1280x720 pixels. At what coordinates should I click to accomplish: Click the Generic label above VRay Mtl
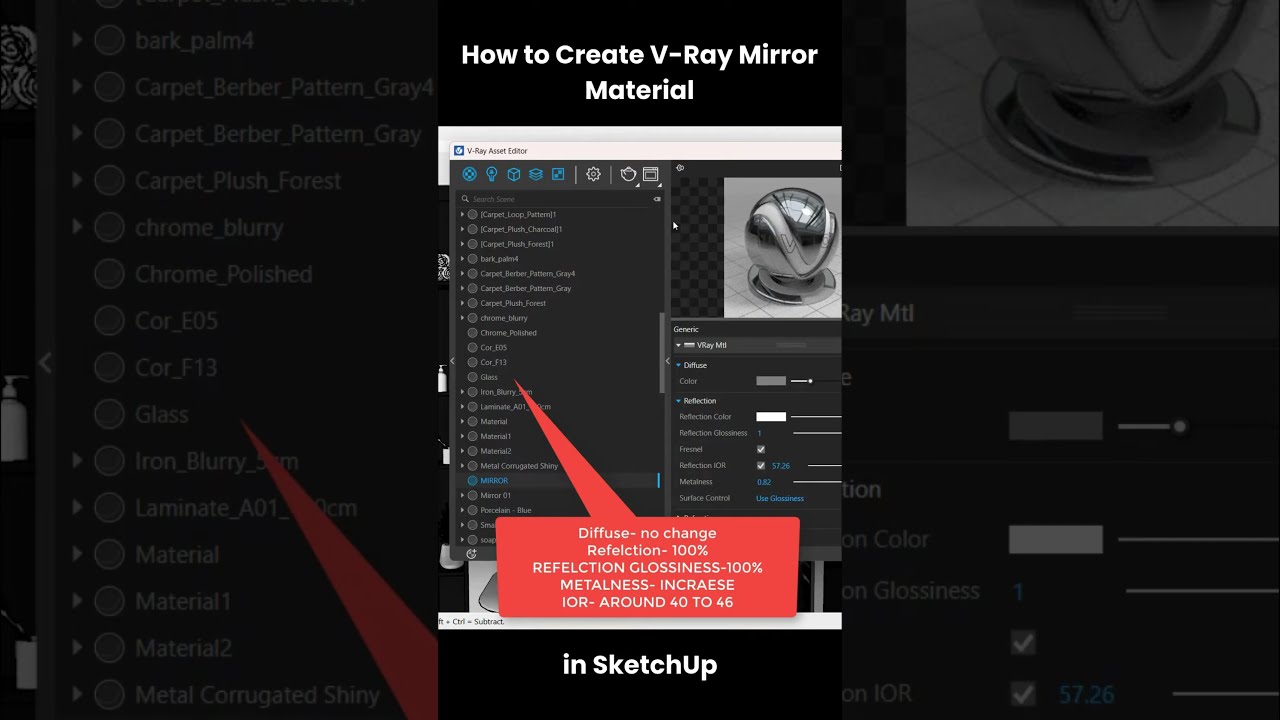click(x=686, y=329)
